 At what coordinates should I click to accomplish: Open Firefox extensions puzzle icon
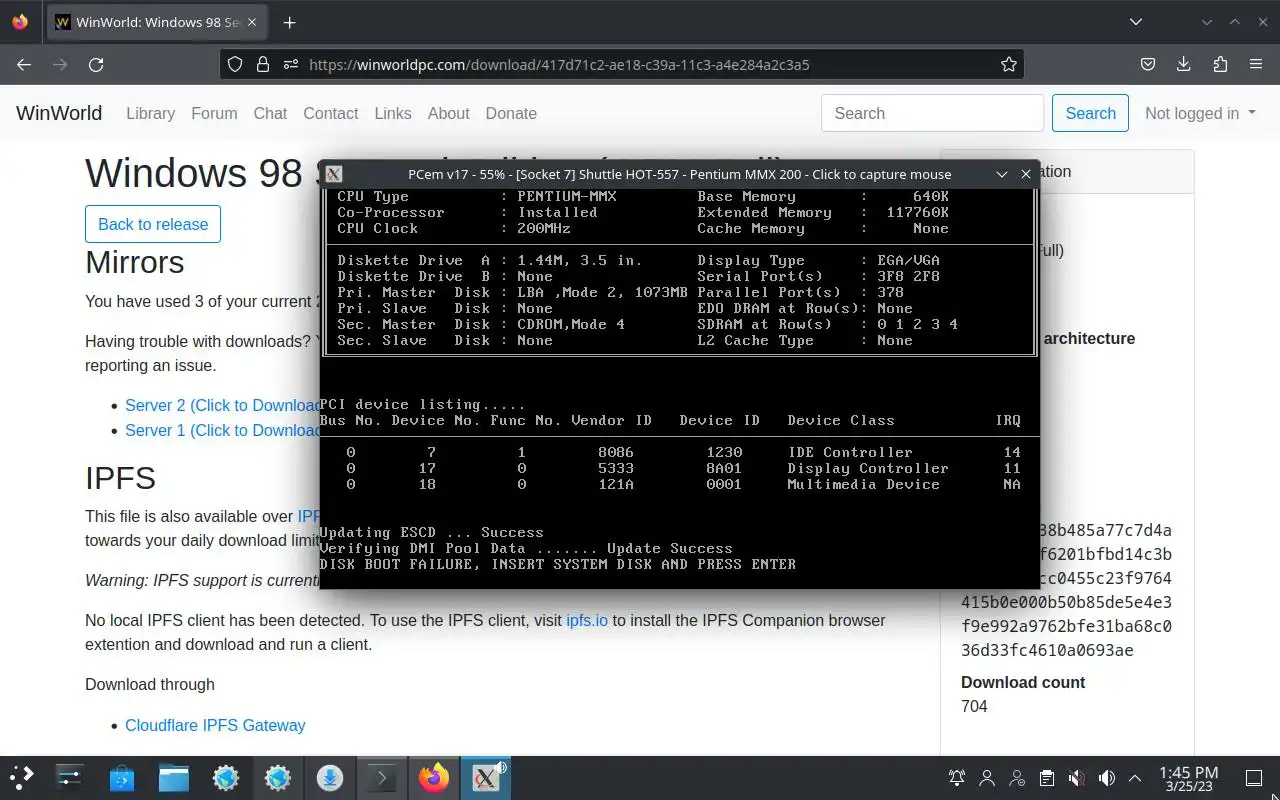[1220, 64]
